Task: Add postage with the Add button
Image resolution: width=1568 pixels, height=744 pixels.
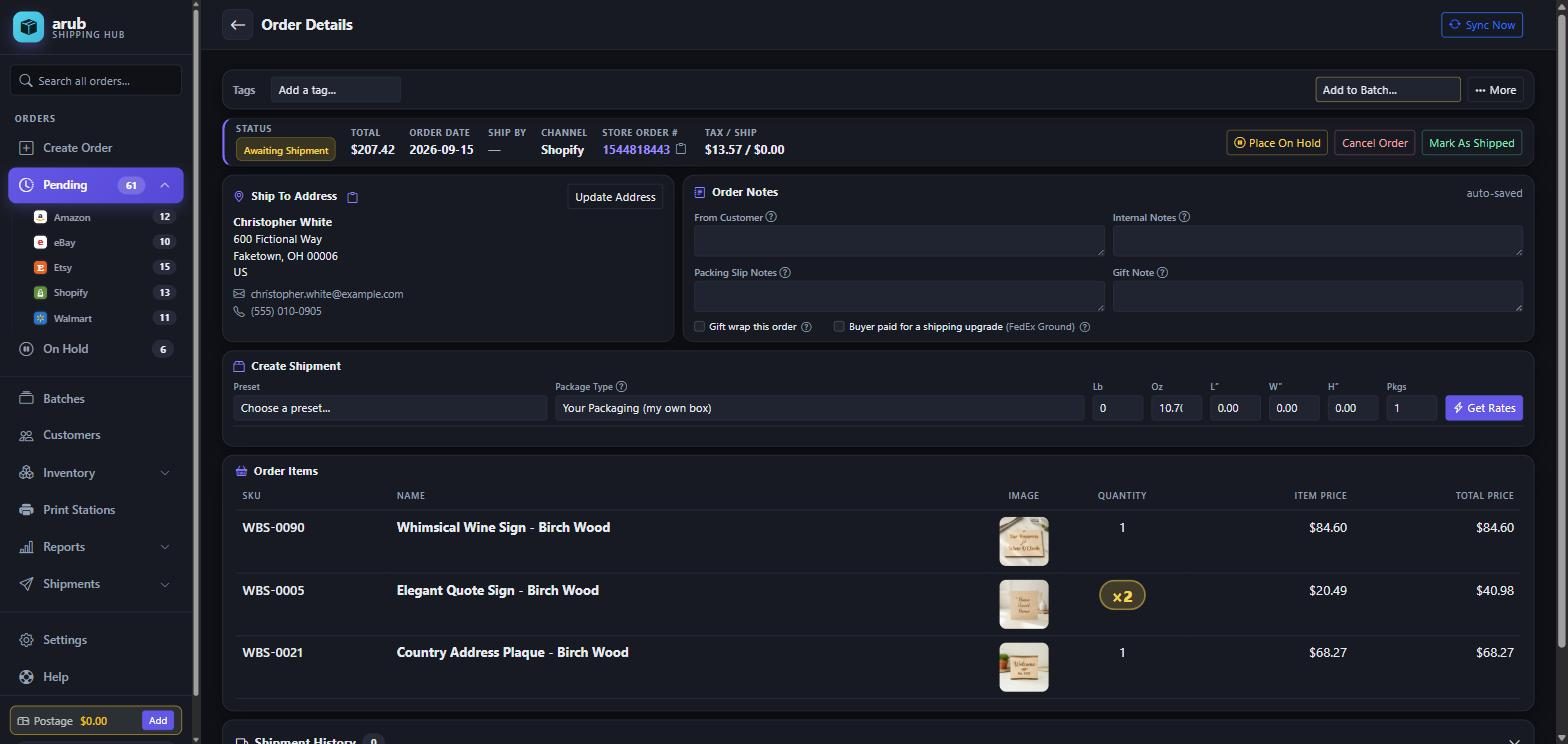Action: pyautogui.click(x=158, y=721)
